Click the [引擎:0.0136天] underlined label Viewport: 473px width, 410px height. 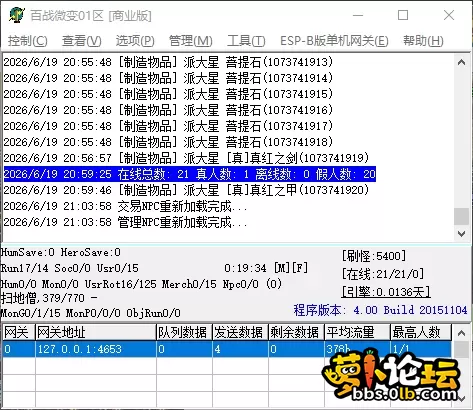[386, 292]
